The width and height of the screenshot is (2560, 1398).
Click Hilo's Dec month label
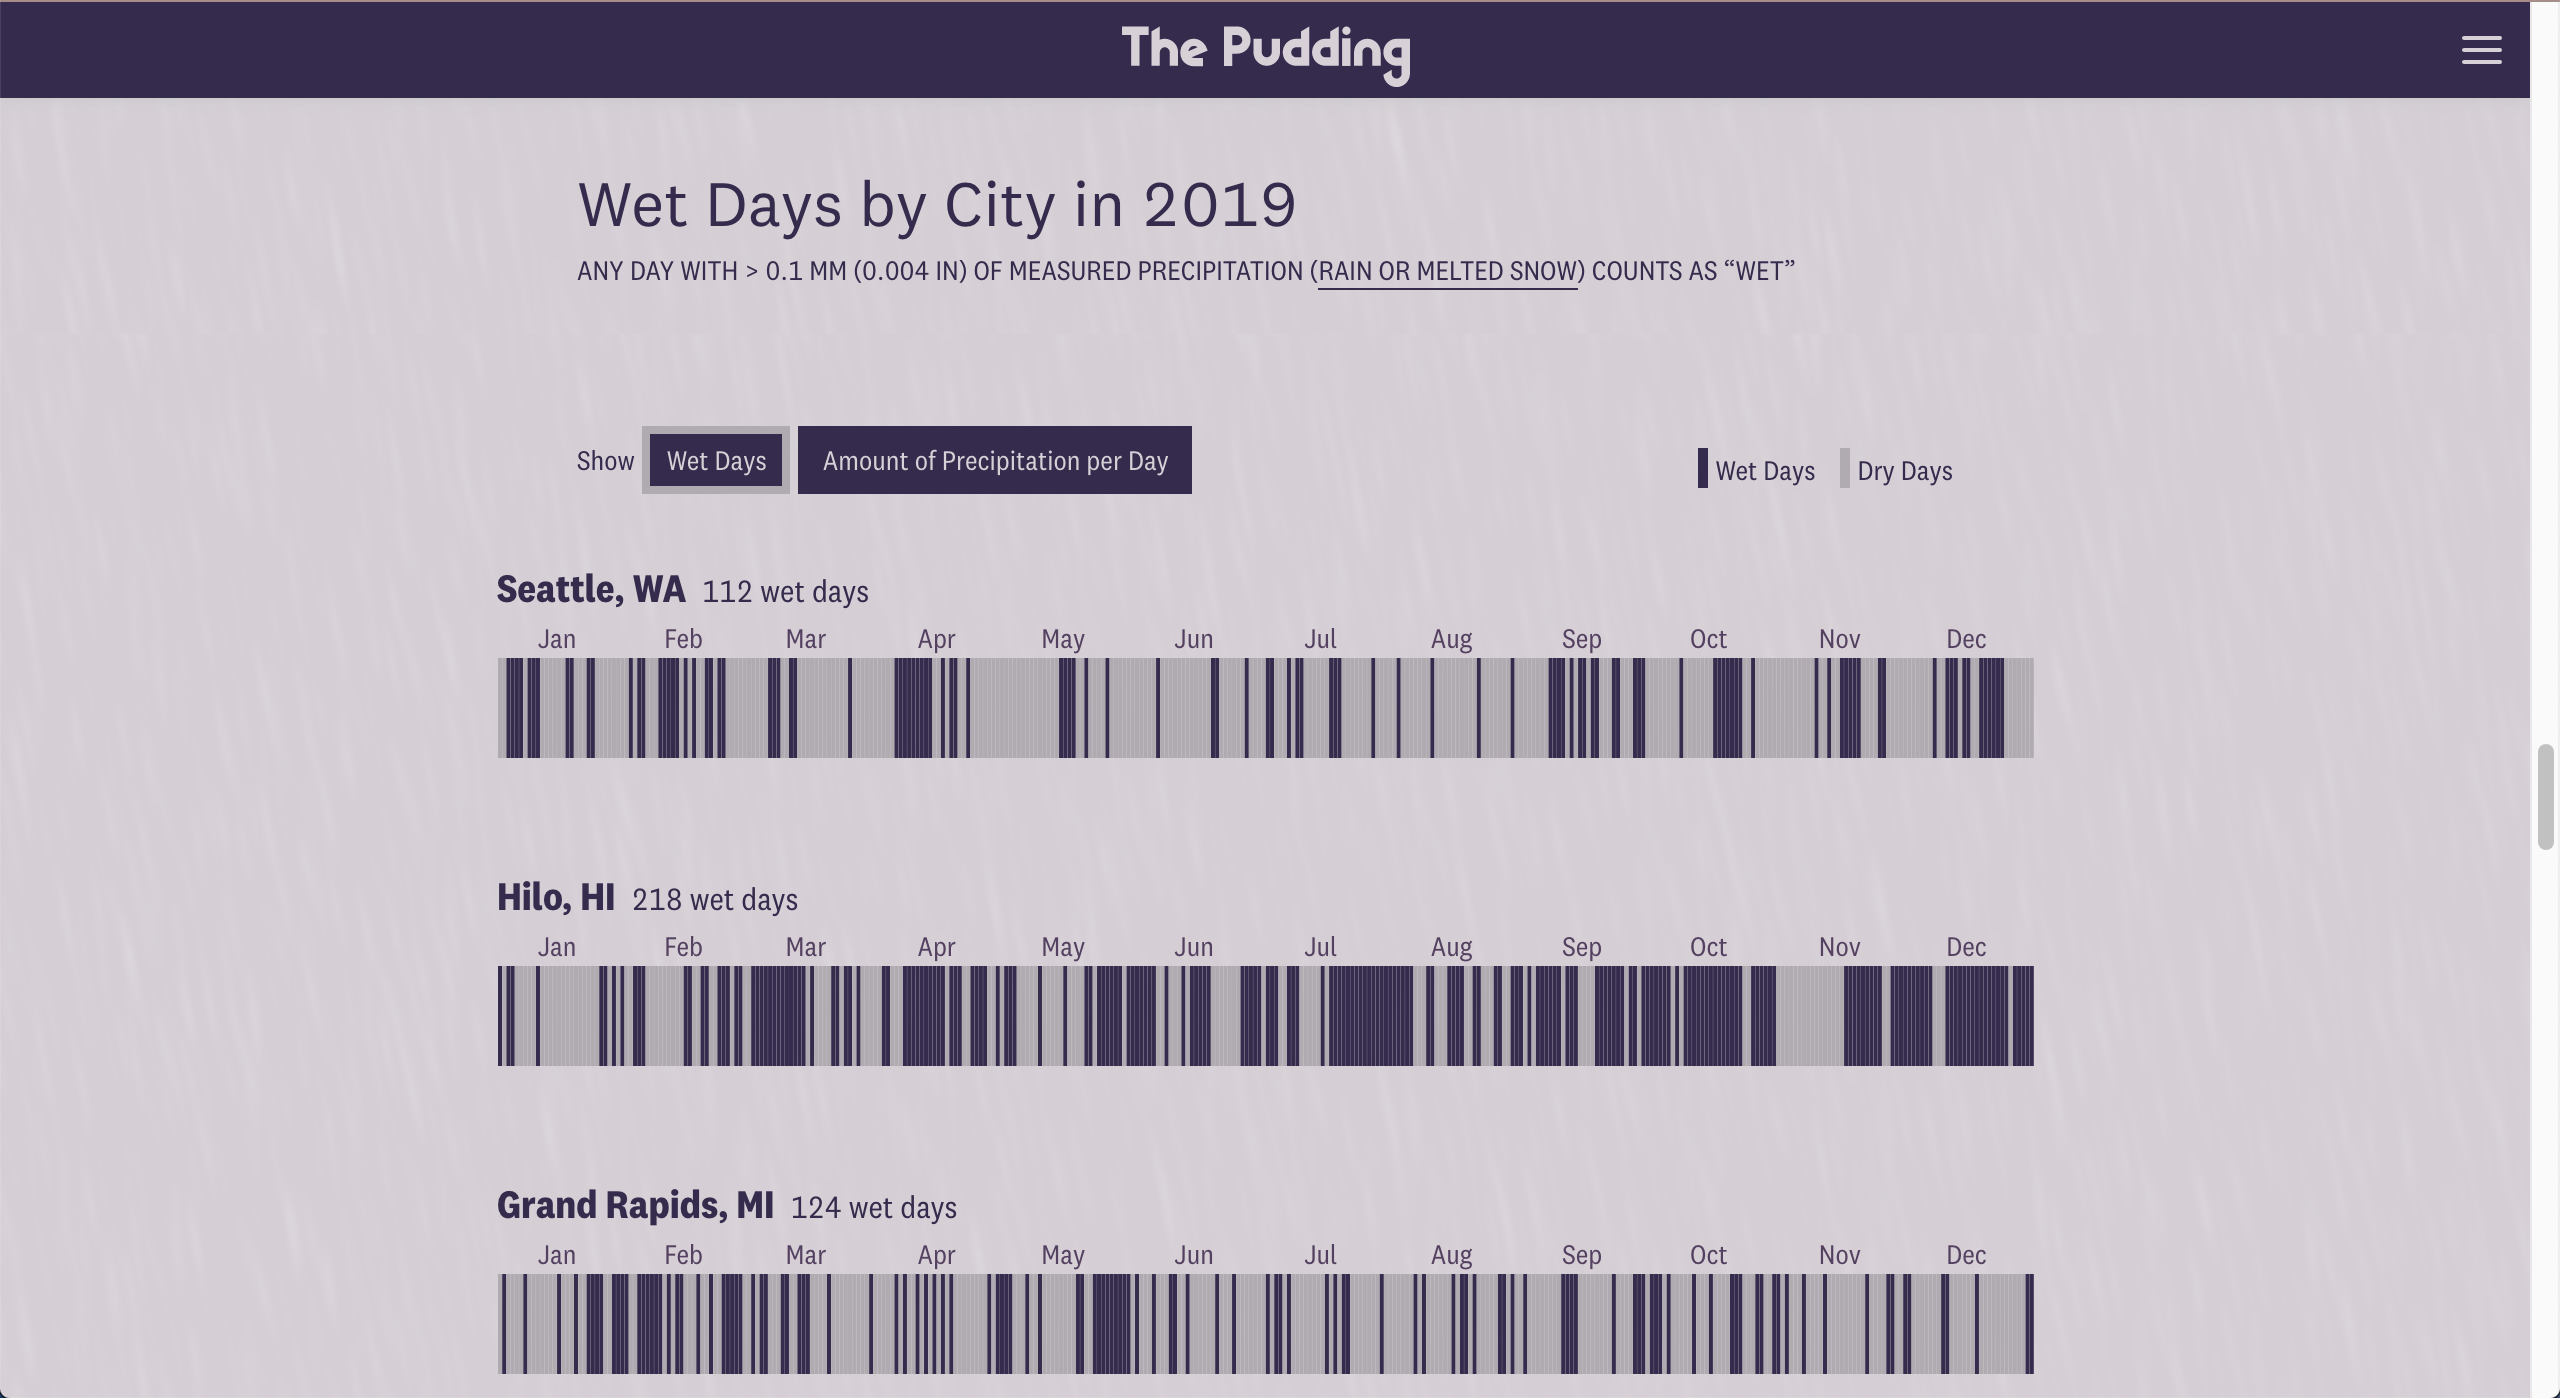[x=1966, y=947]
